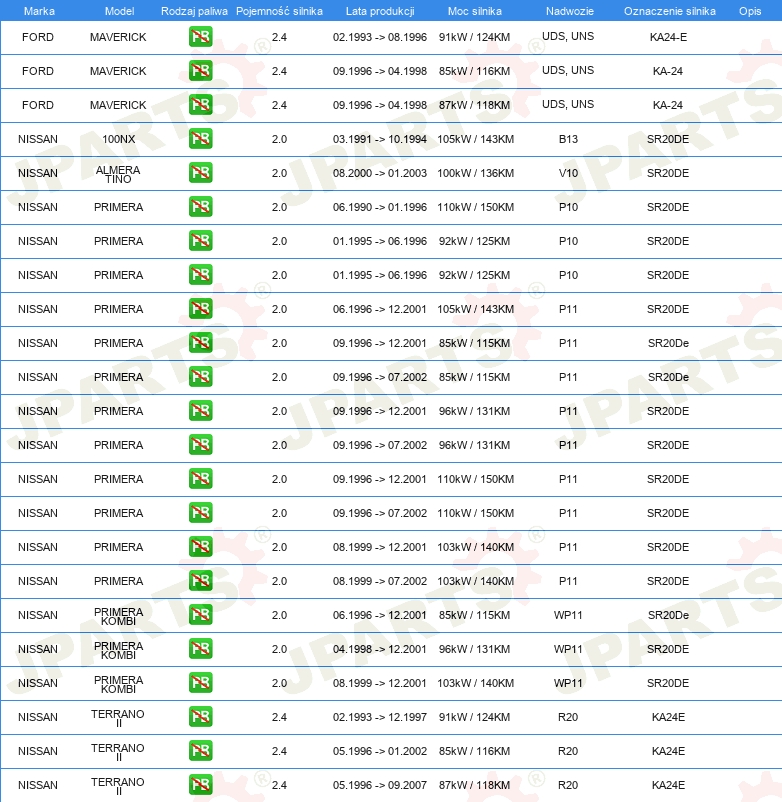Click SR20DE in the Nissan 100NX row

[668, 139]
